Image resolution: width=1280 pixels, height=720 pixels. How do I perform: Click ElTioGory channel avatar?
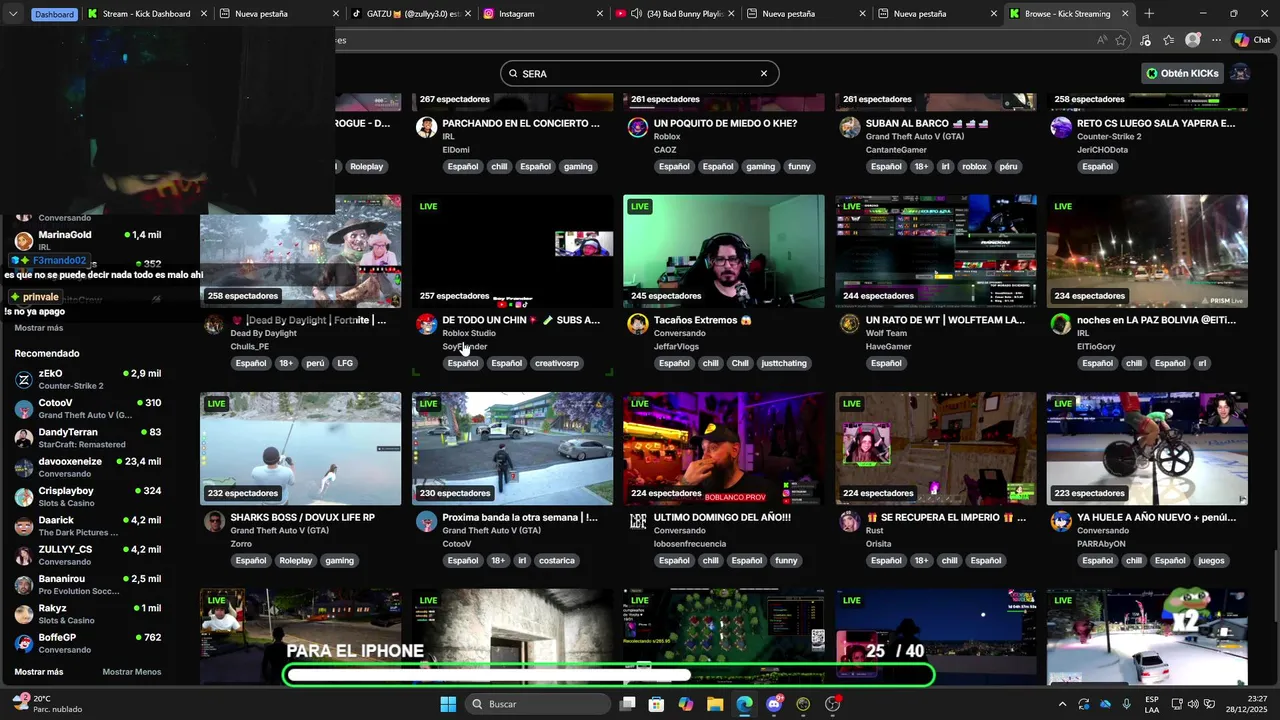coord(1061,324)
